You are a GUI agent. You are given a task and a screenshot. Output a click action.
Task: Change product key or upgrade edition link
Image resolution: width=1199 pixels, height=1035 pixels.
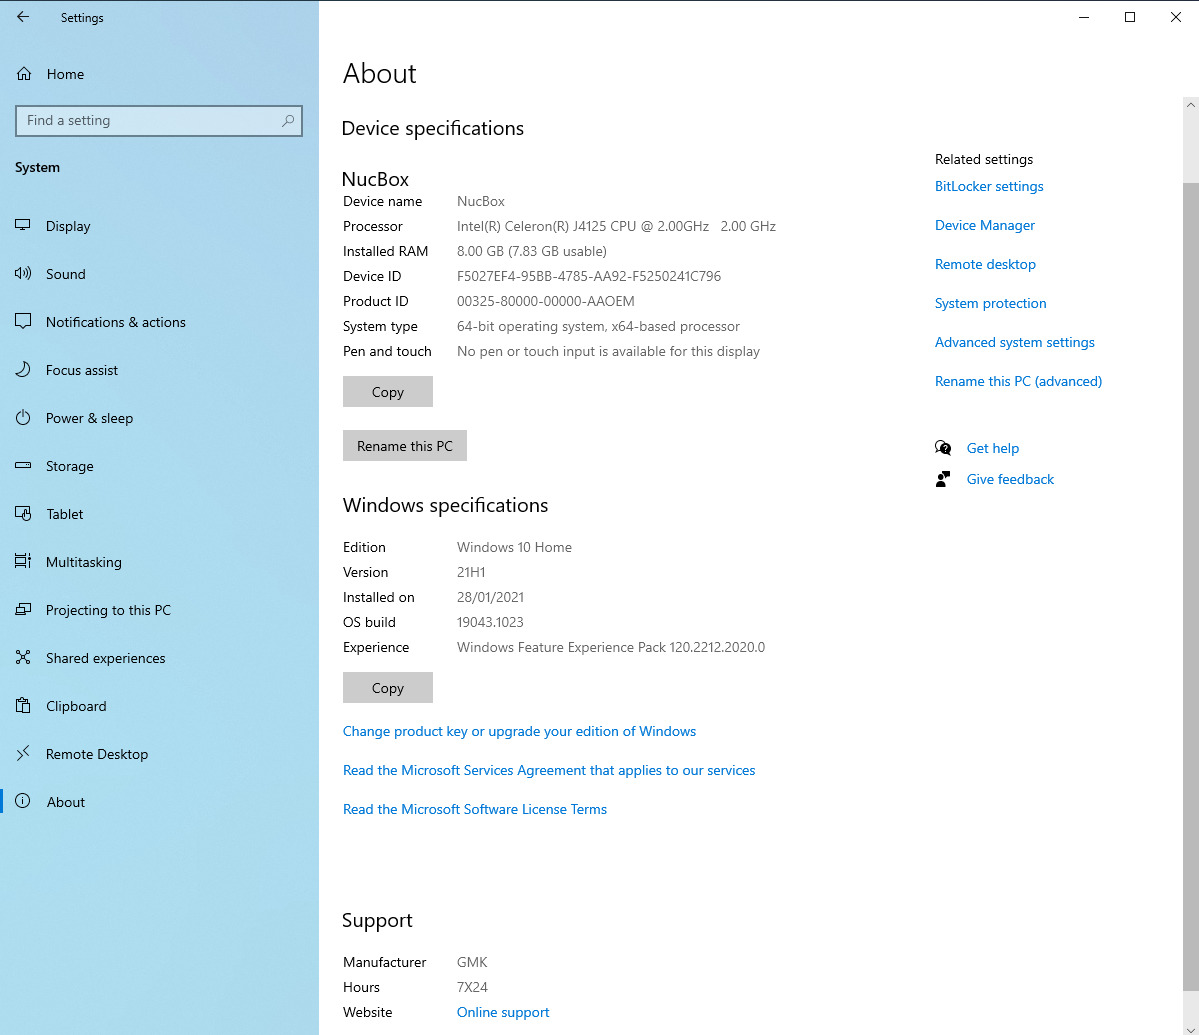[519, 732]
